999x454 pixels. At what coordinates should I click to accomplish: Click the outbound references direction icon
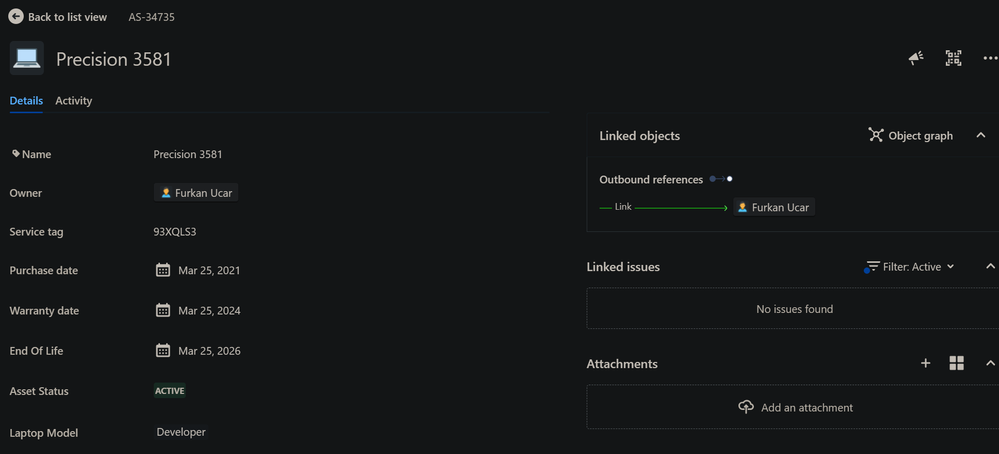pyautogui.click(x=721, y=180)
